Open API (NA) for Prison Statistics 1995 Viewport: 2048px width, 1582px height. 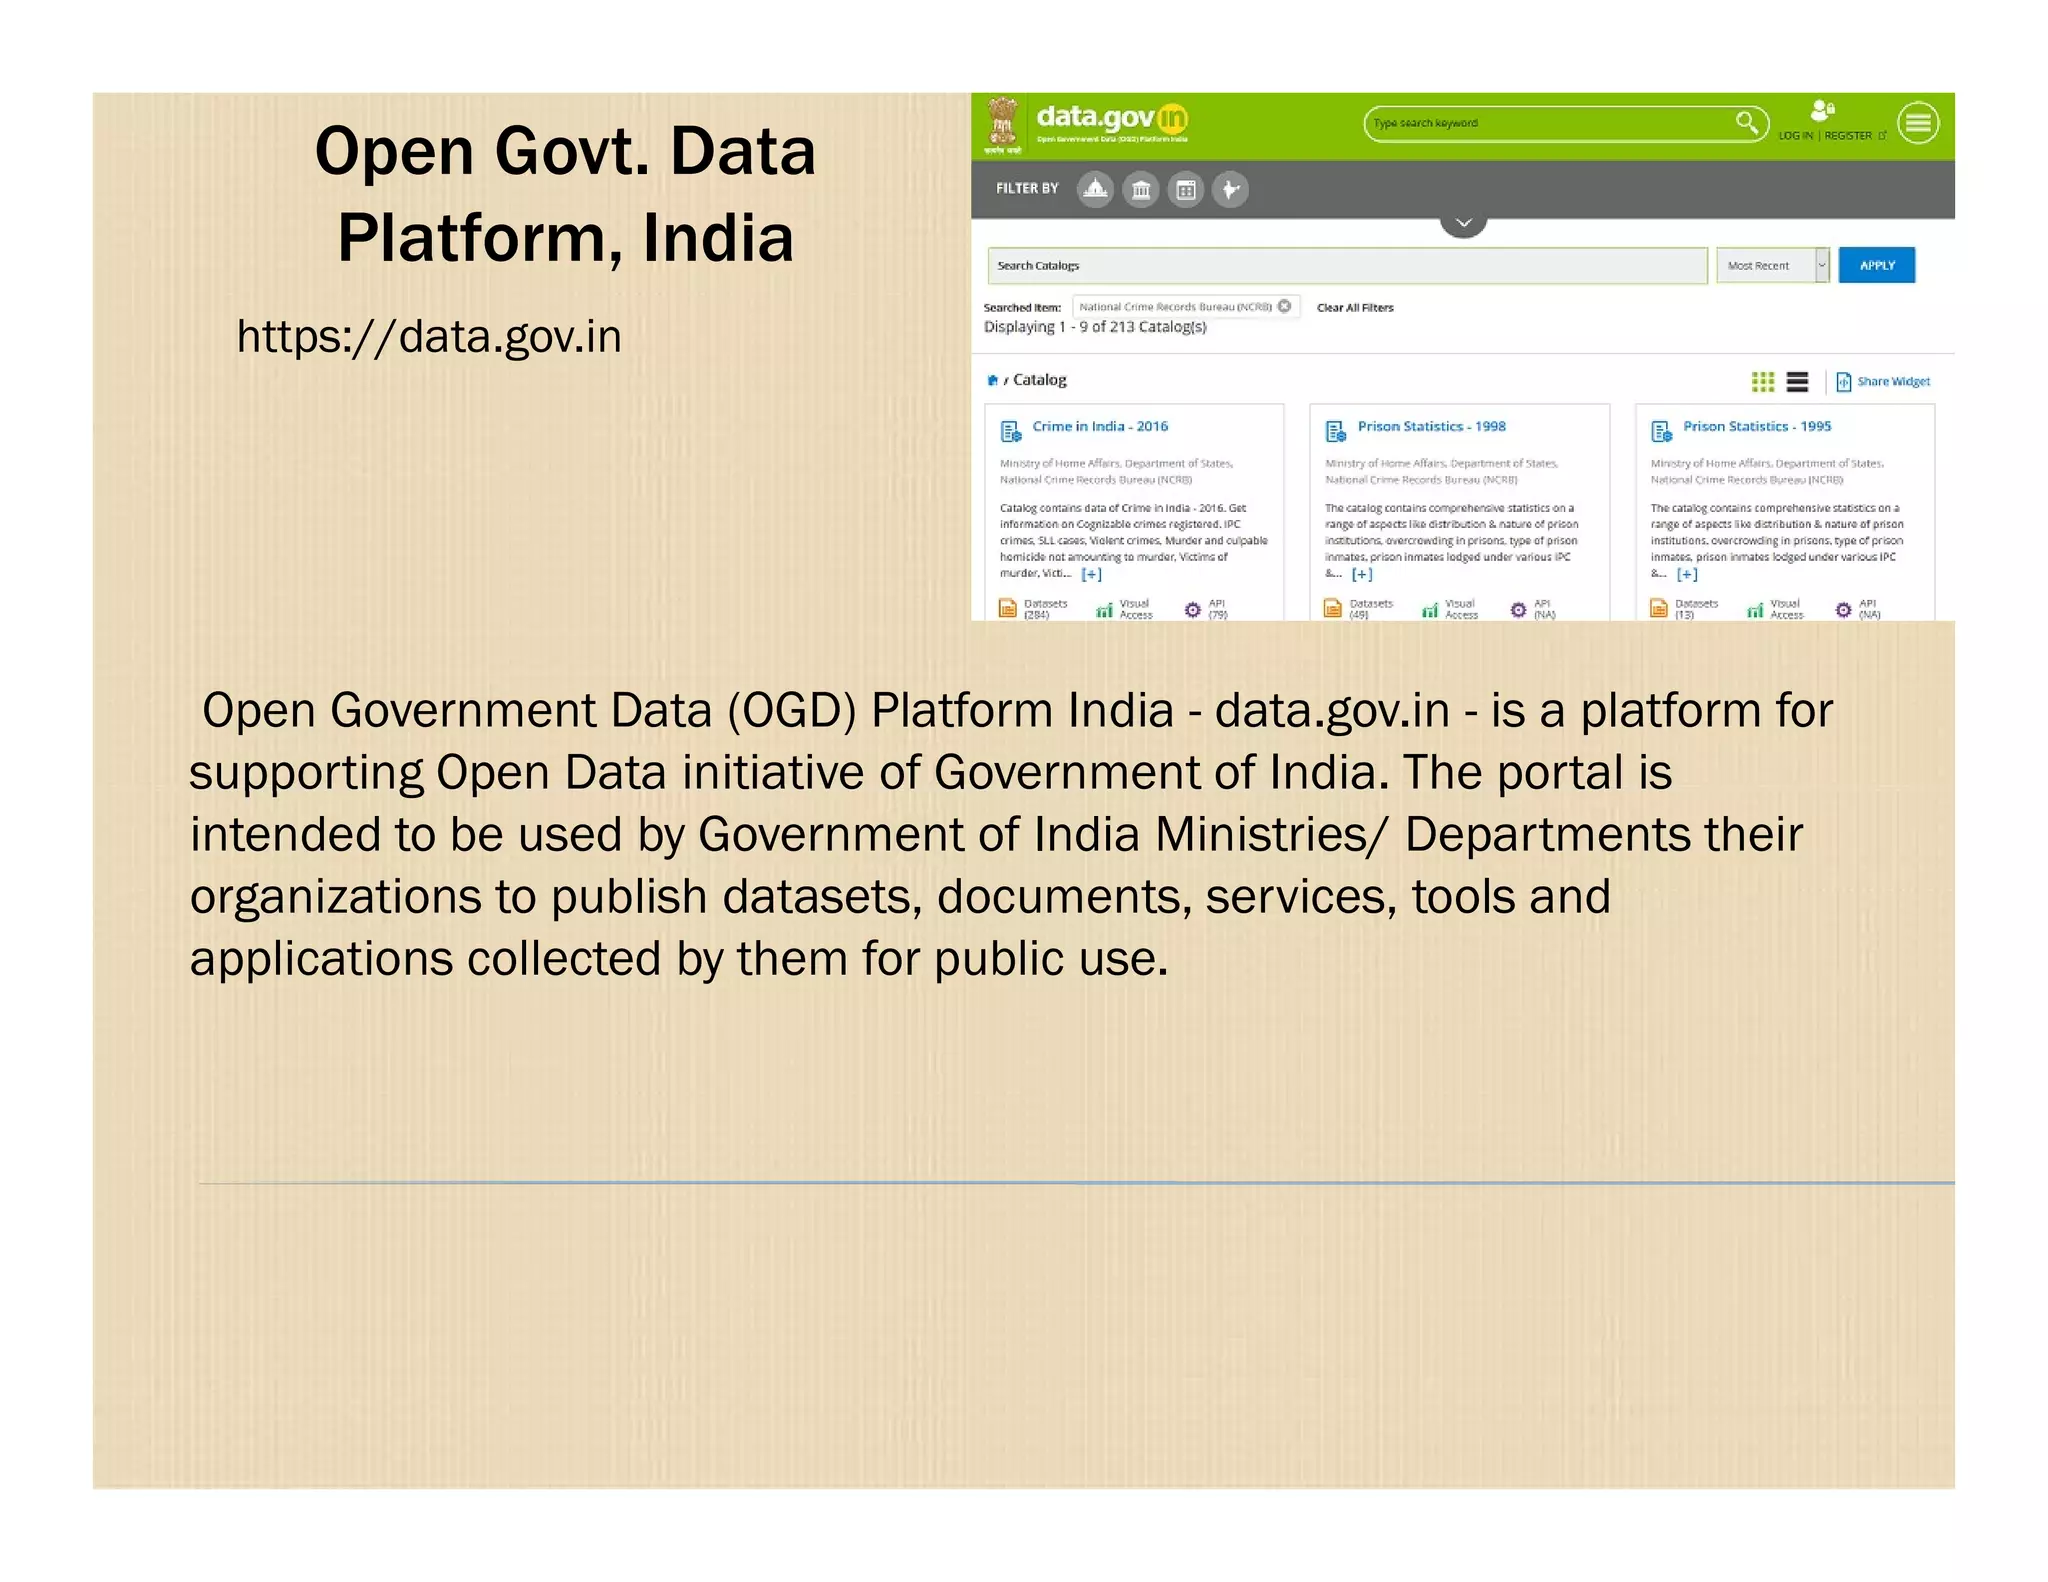pyautogui.click(x=1858, y=609)
